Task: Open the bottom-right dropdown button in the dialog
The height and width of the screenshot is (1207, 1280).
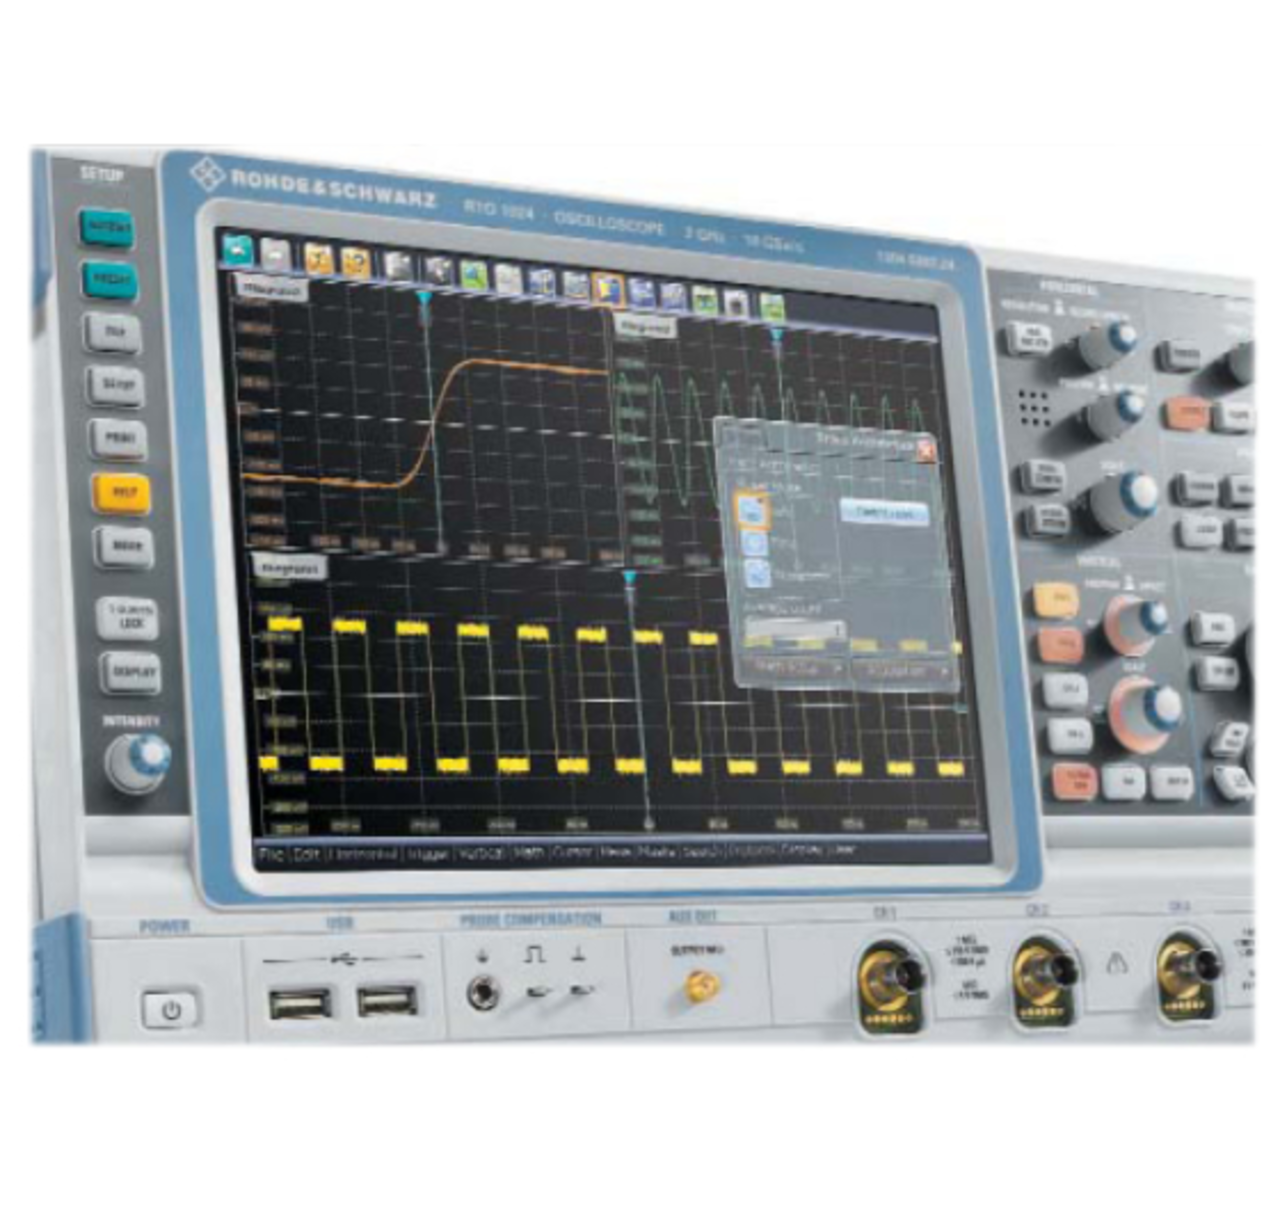Action: point(904,670)
